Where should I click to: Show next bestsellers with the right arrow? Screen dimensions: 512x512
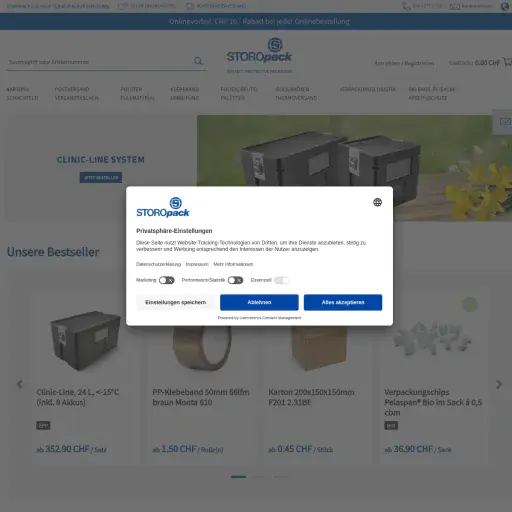tap(499, 384)
